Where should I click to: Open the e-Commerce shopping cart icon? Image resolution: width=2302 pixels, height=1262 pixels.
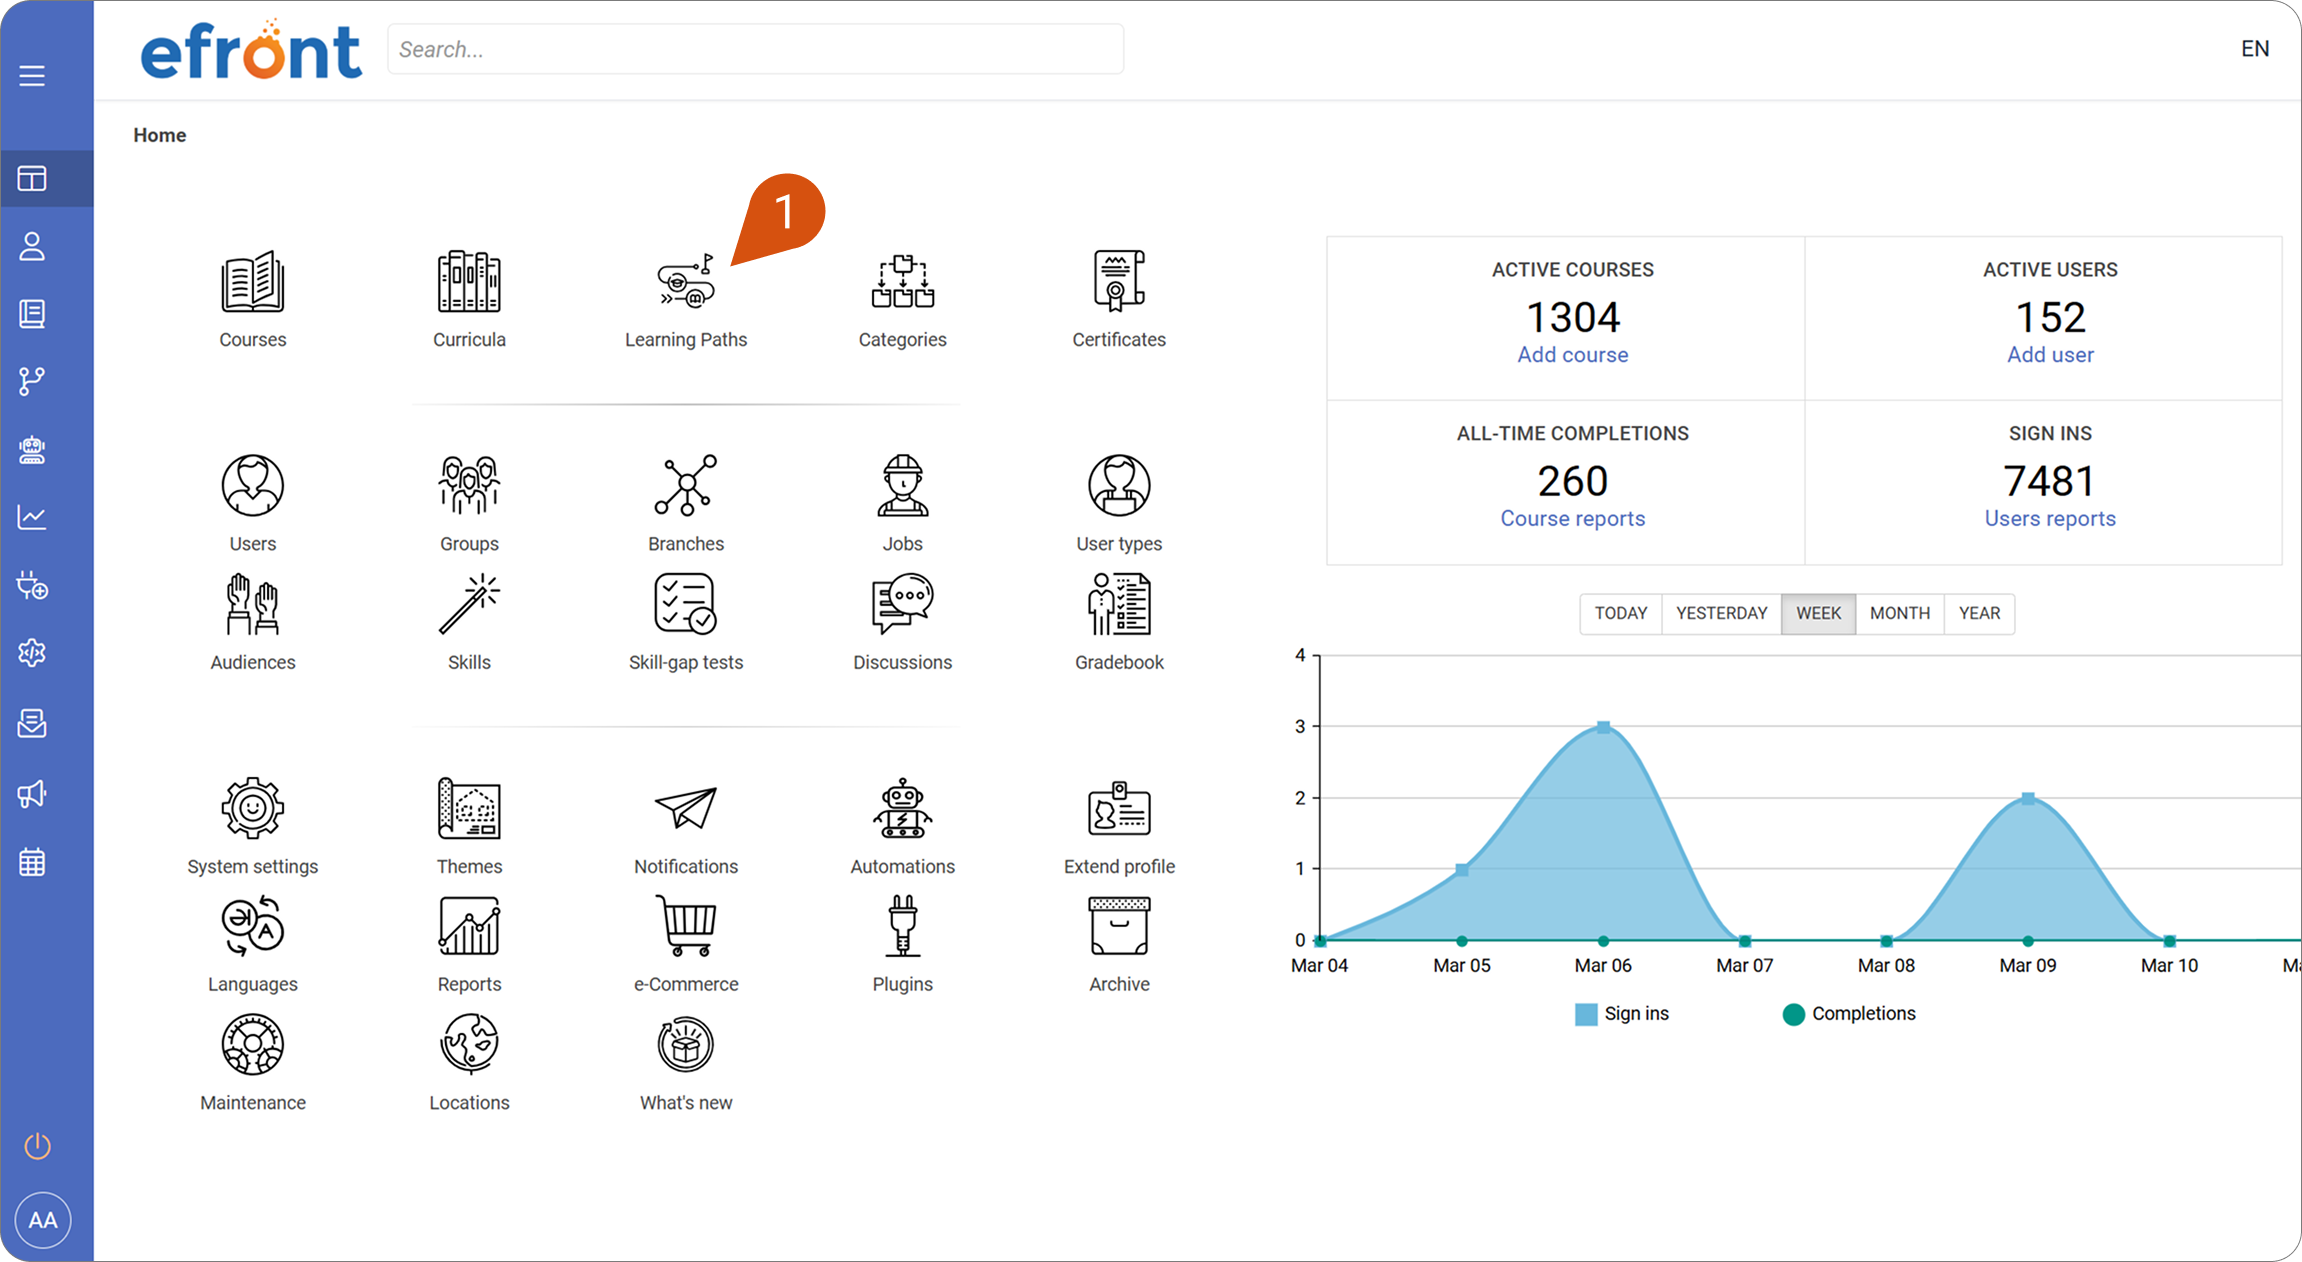[x=686, y=926]
